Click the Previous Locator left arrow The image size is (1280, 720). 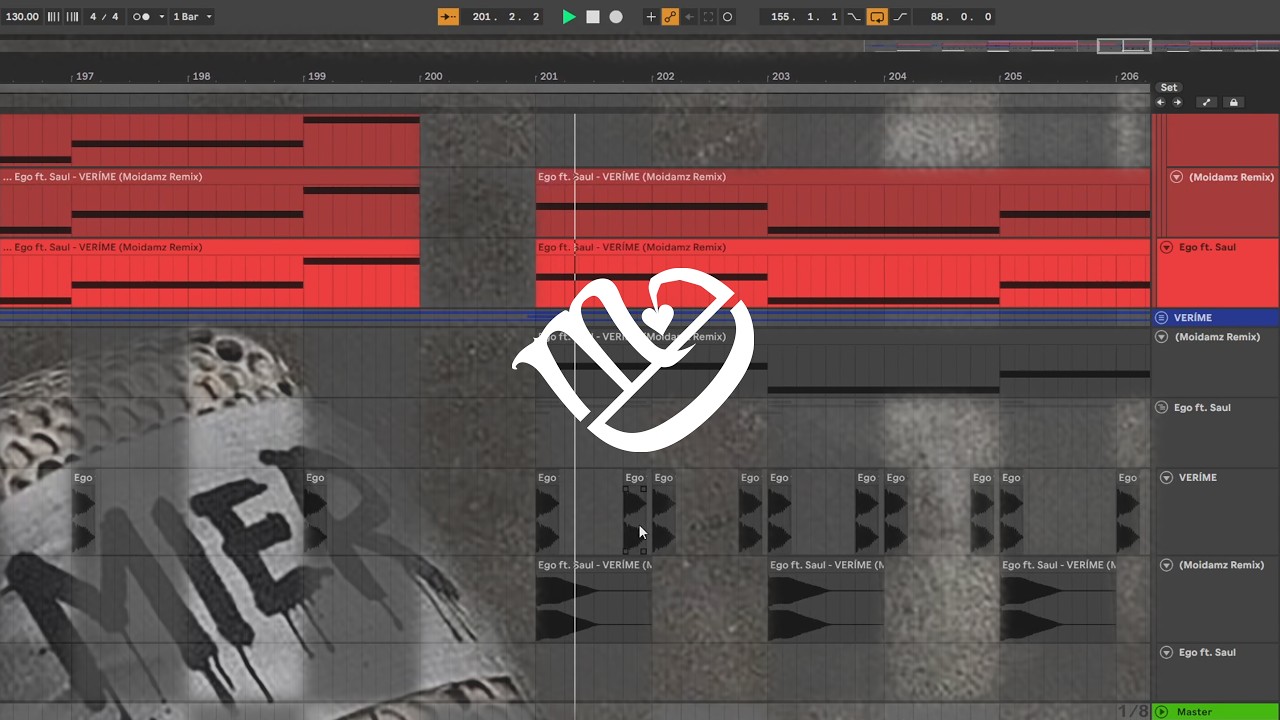point(1161,102)
